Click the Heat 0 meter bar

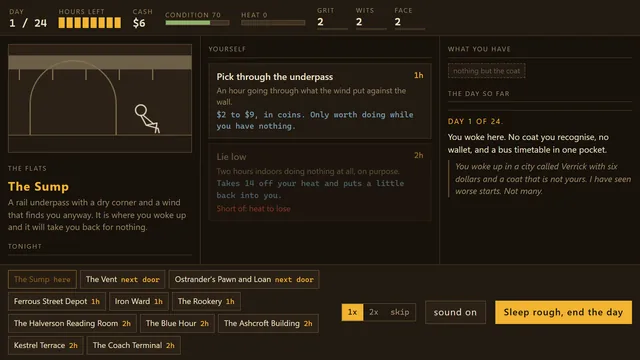click(x=273, y=23)
